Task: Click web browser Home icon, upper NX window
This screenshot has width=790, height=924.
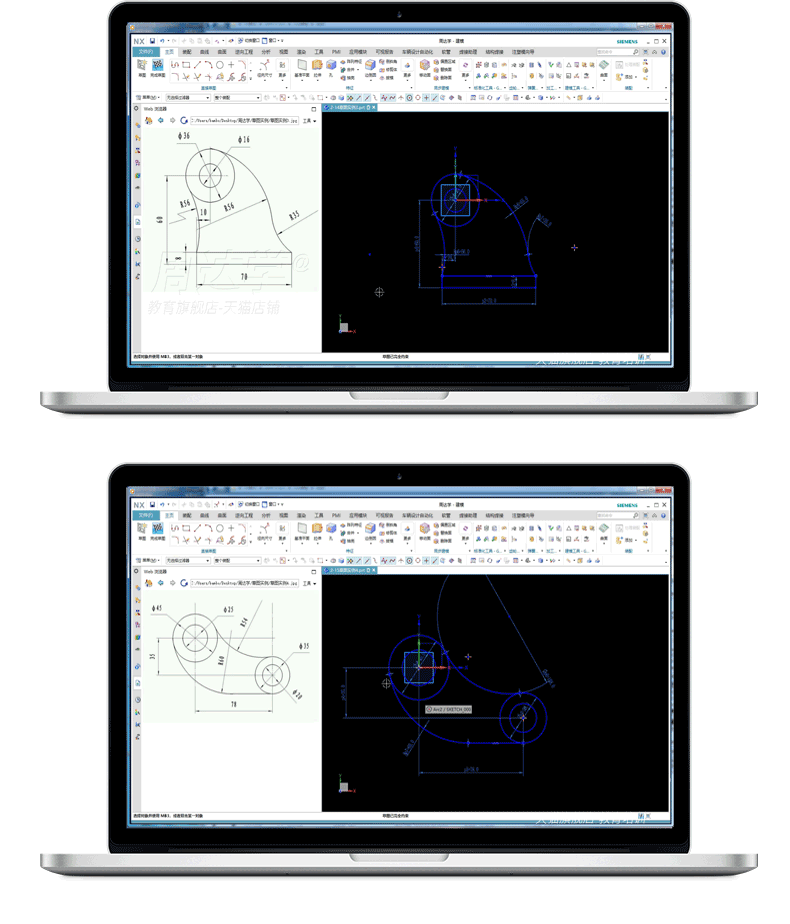Action: point(148,120)
